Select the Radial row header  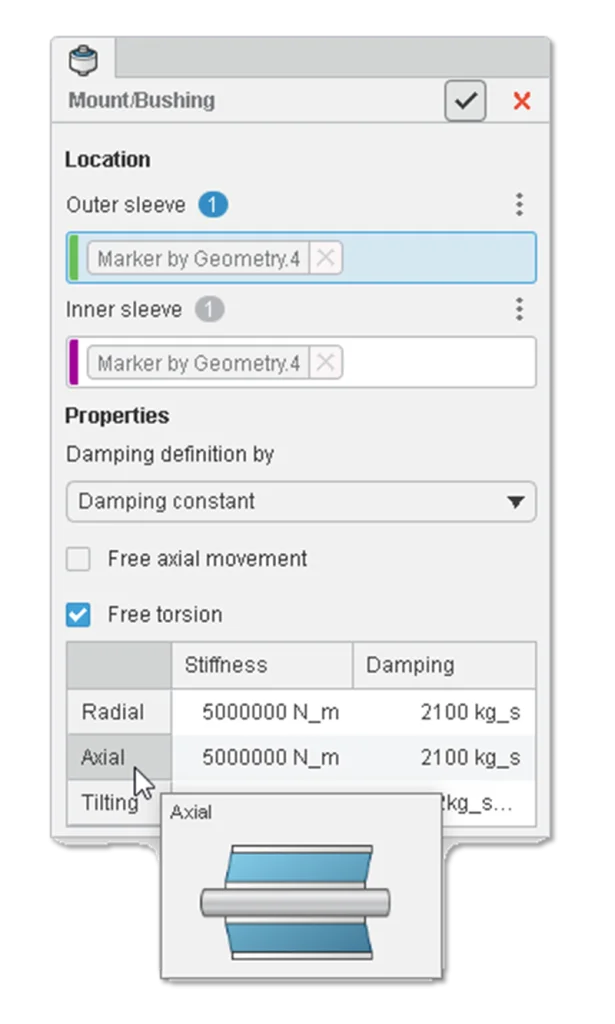pos(113,712)
